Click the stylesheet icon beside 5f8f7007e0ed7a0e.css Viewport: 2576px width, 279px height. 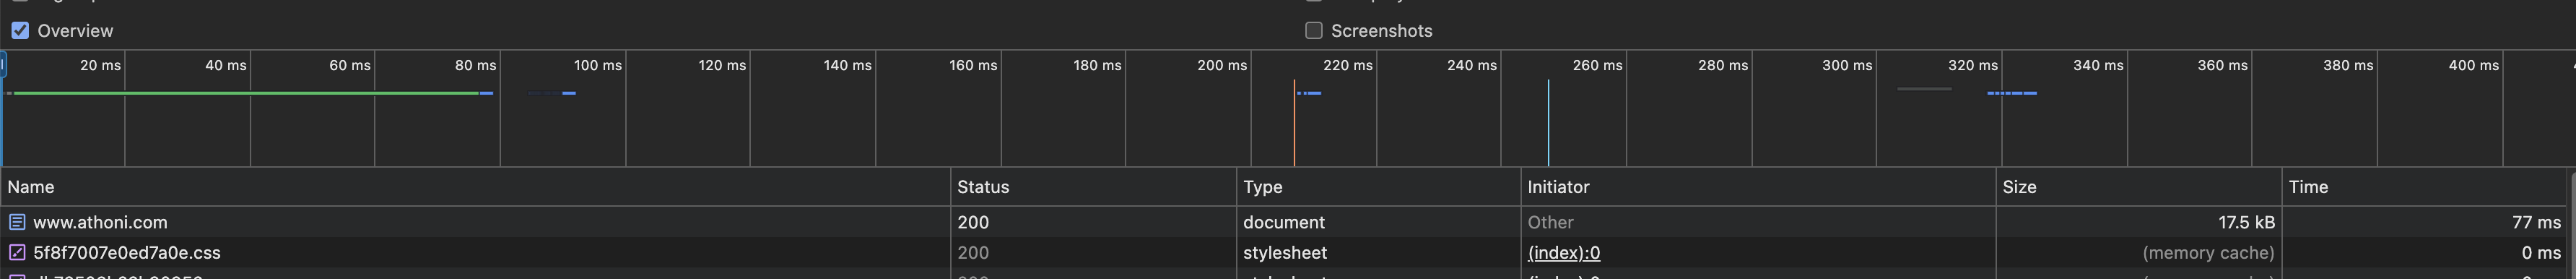[17, 253]
